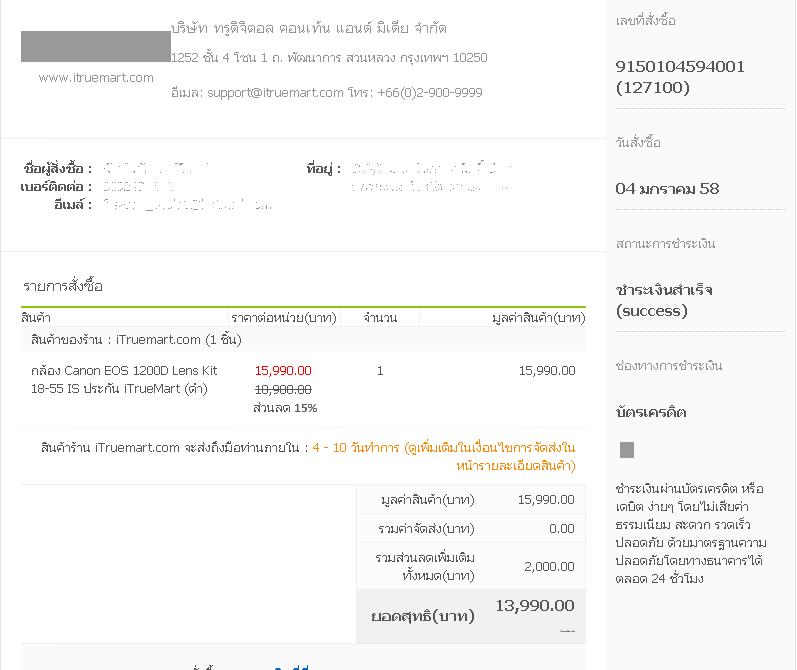Click column header สินค้า
This screenshot has width=797, height=670.
tap(36, 318)
